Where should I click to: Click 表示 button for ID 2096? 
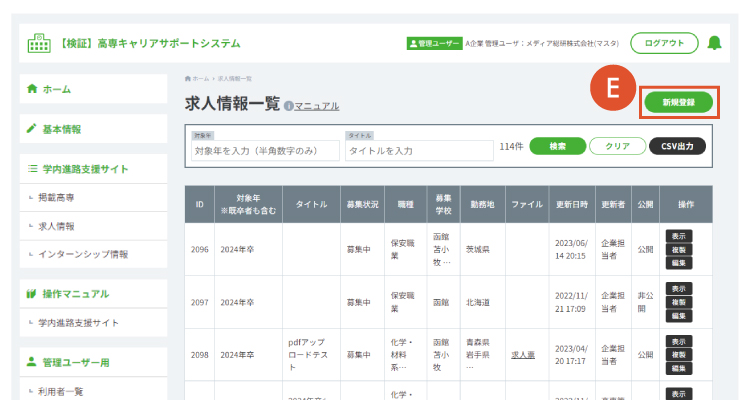(679, 236)
